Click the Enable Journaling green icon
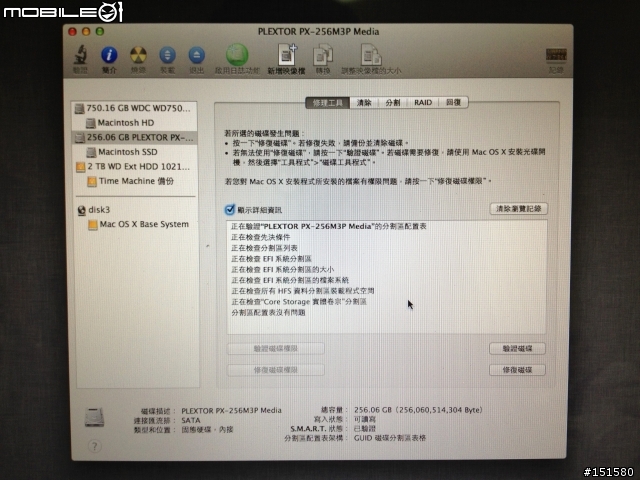The width and height of the screenshot is (640, 480). 238,55
